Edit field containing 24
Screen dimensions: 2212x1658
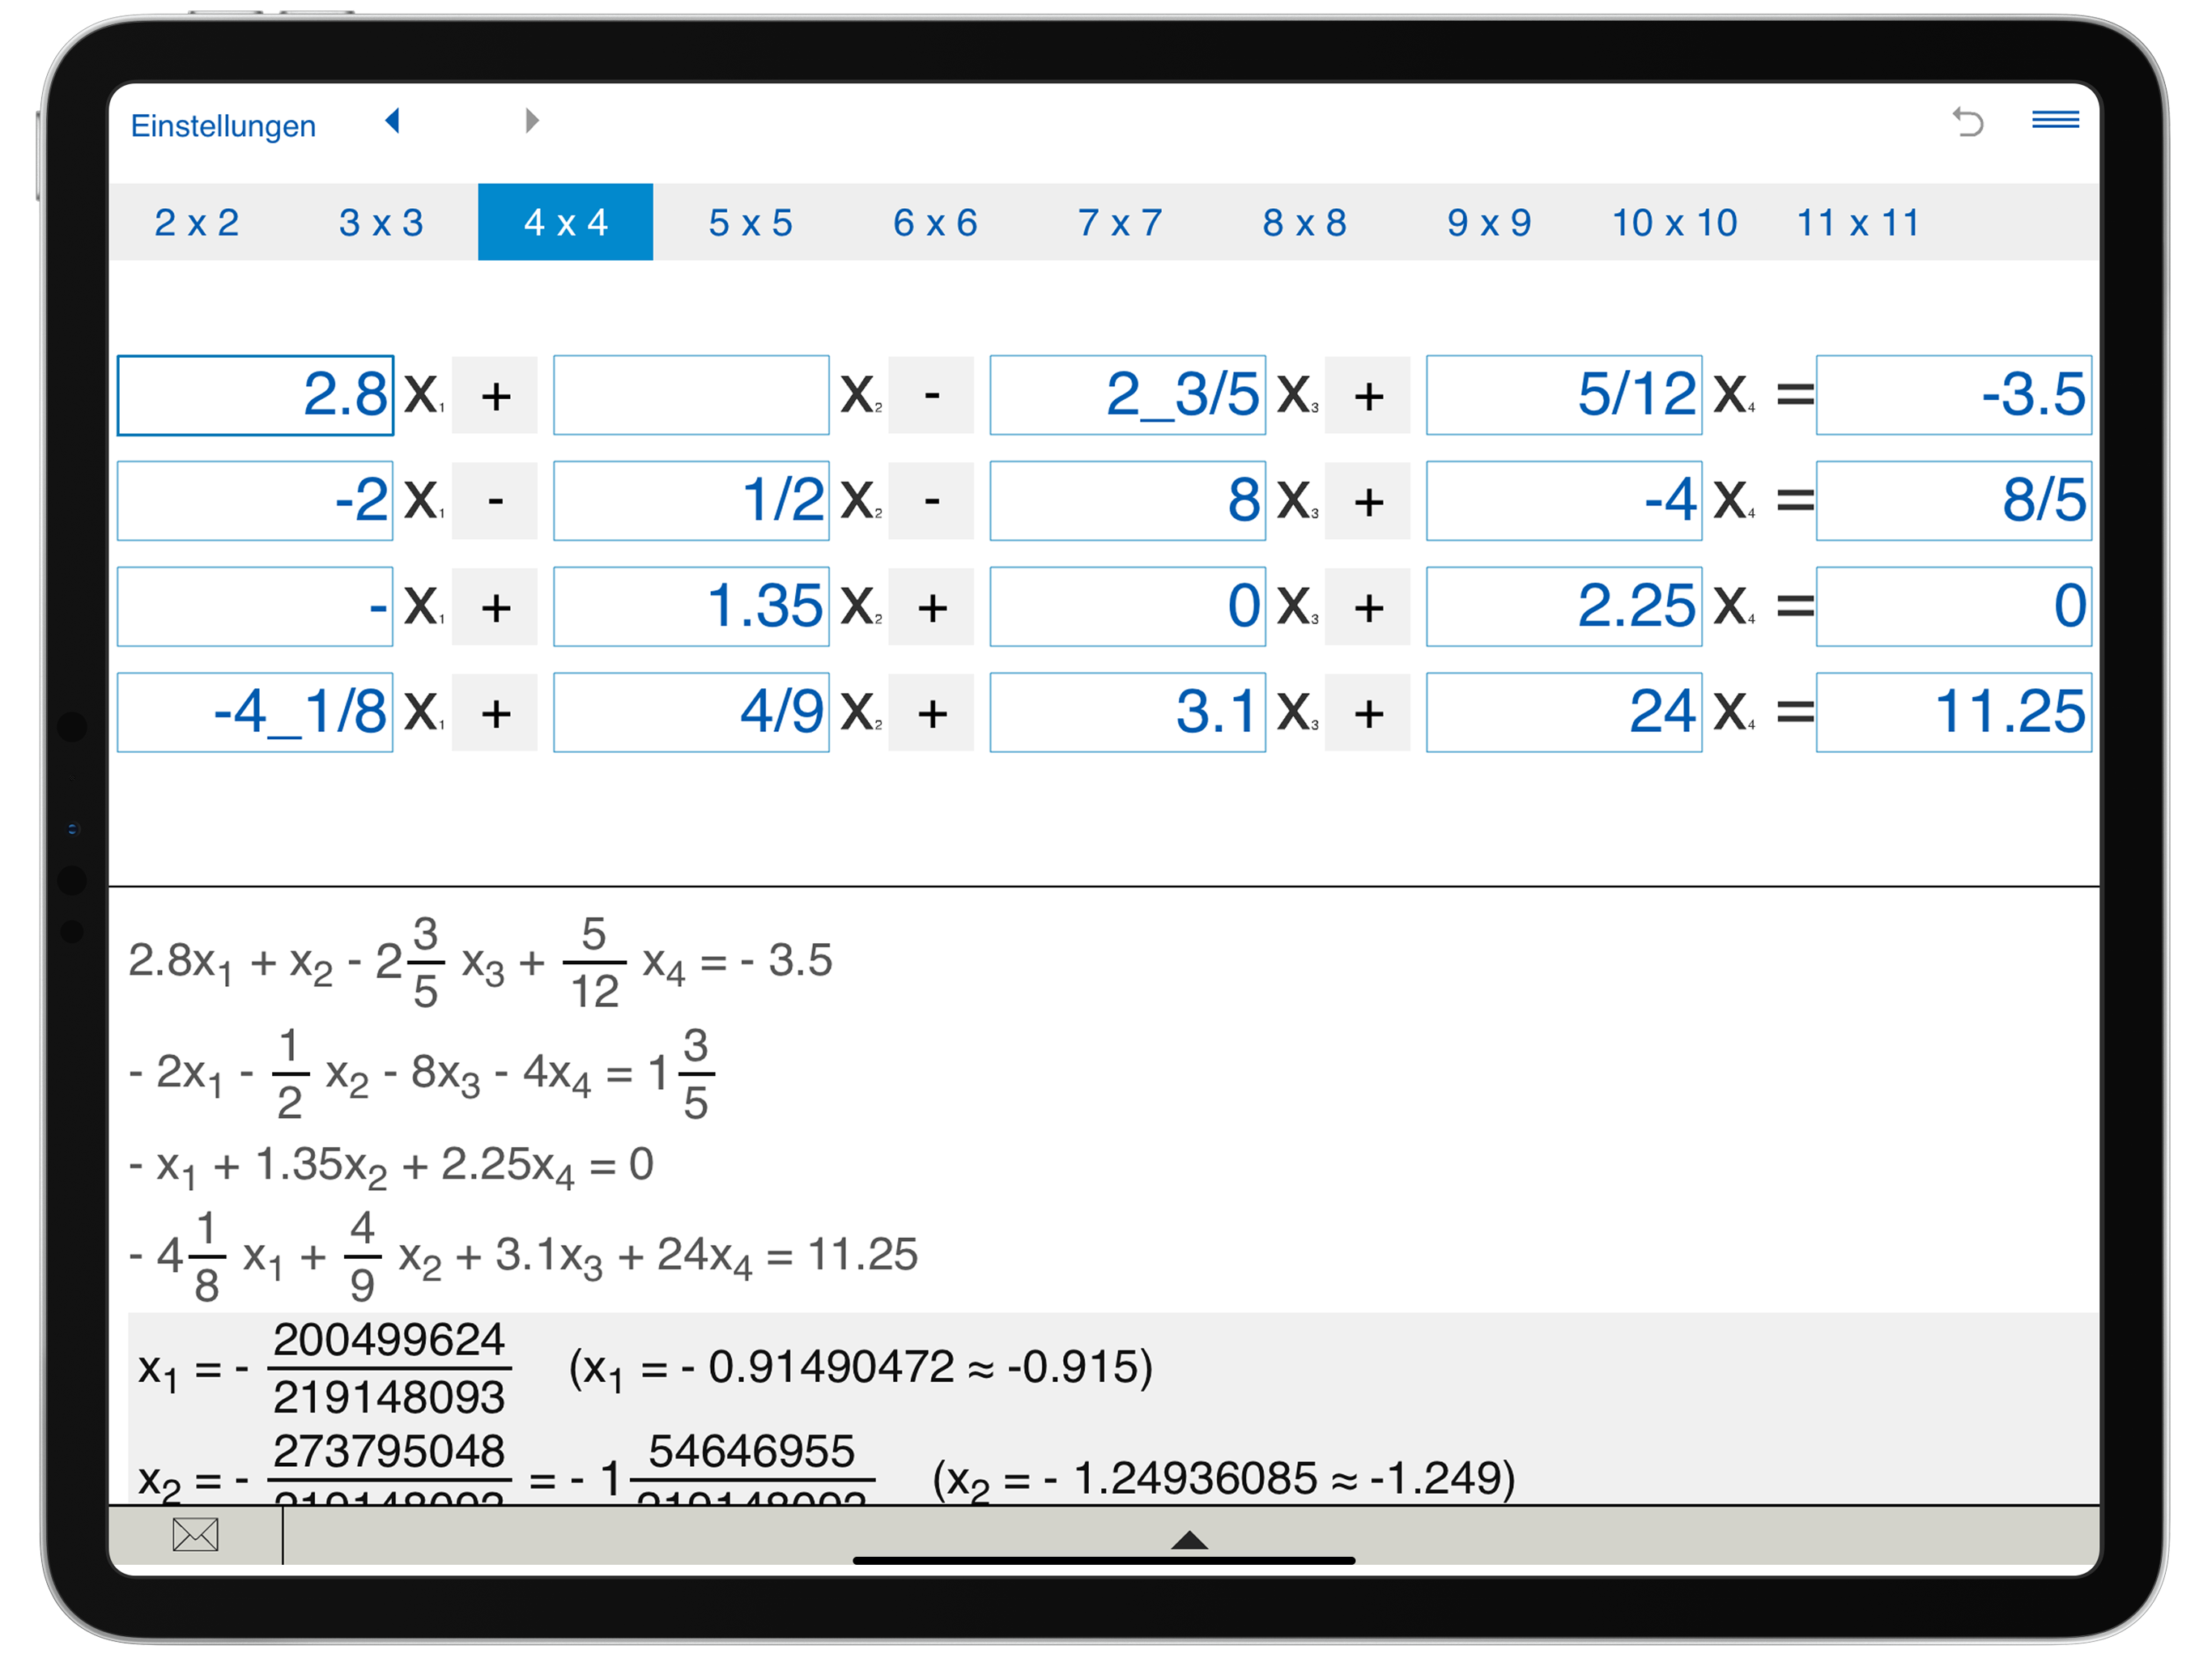1564,713
